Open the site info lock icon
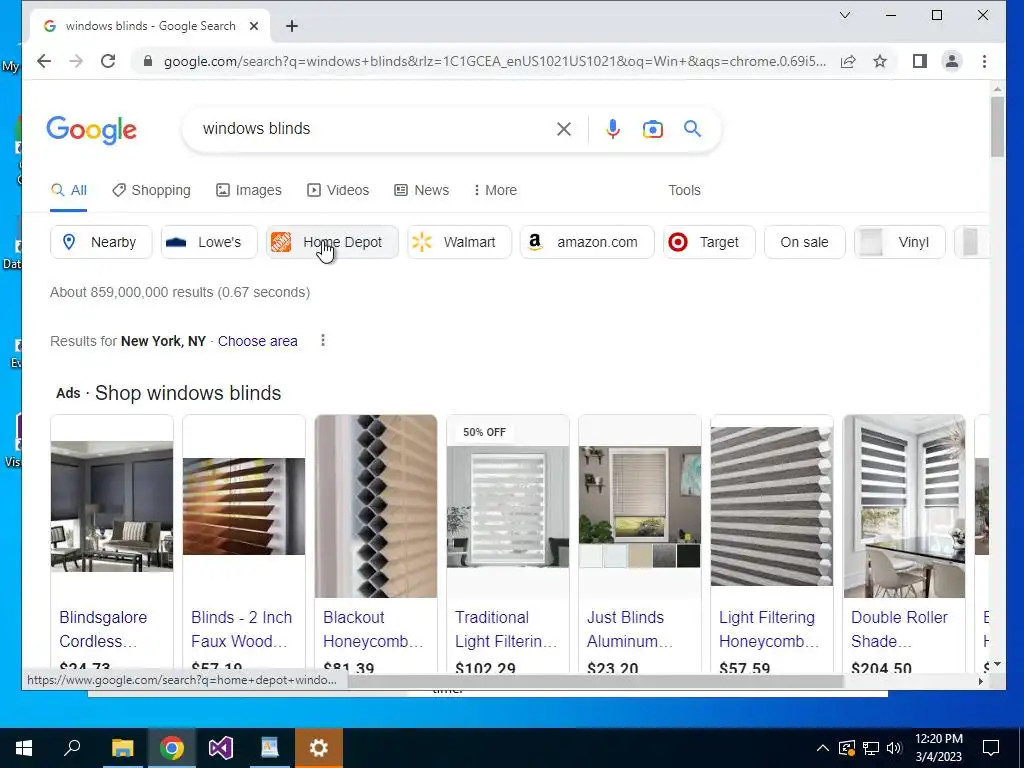Viewport: 1024px width, 768px height. 148,61
